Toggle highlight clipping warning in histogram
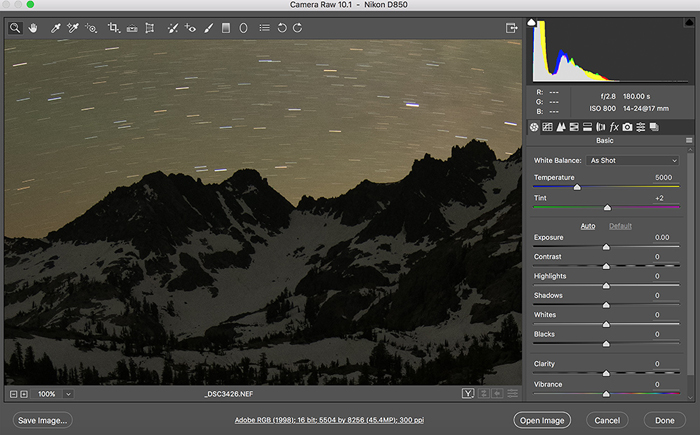The height and width of the screenshot is (435, 700). [x=687, y=23]
